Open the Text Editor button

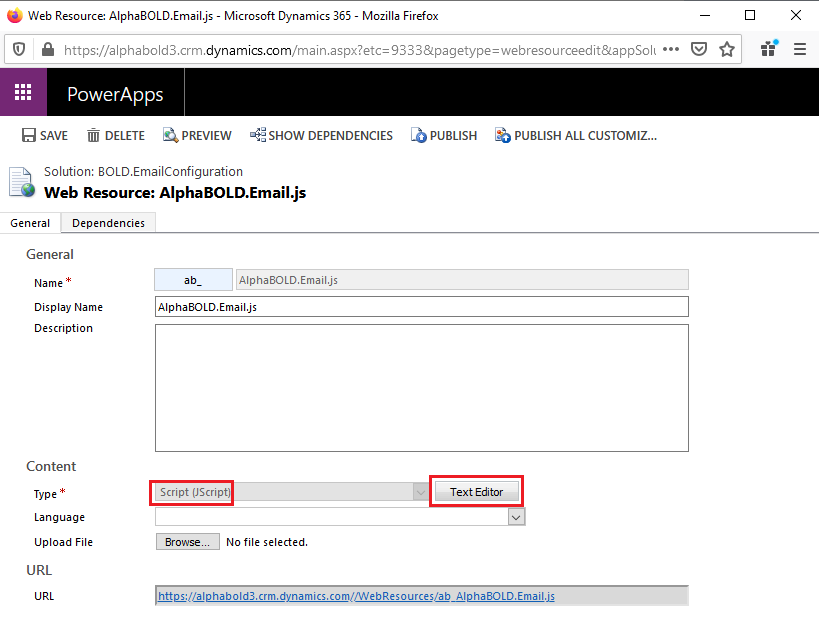[x=476, y=492]
